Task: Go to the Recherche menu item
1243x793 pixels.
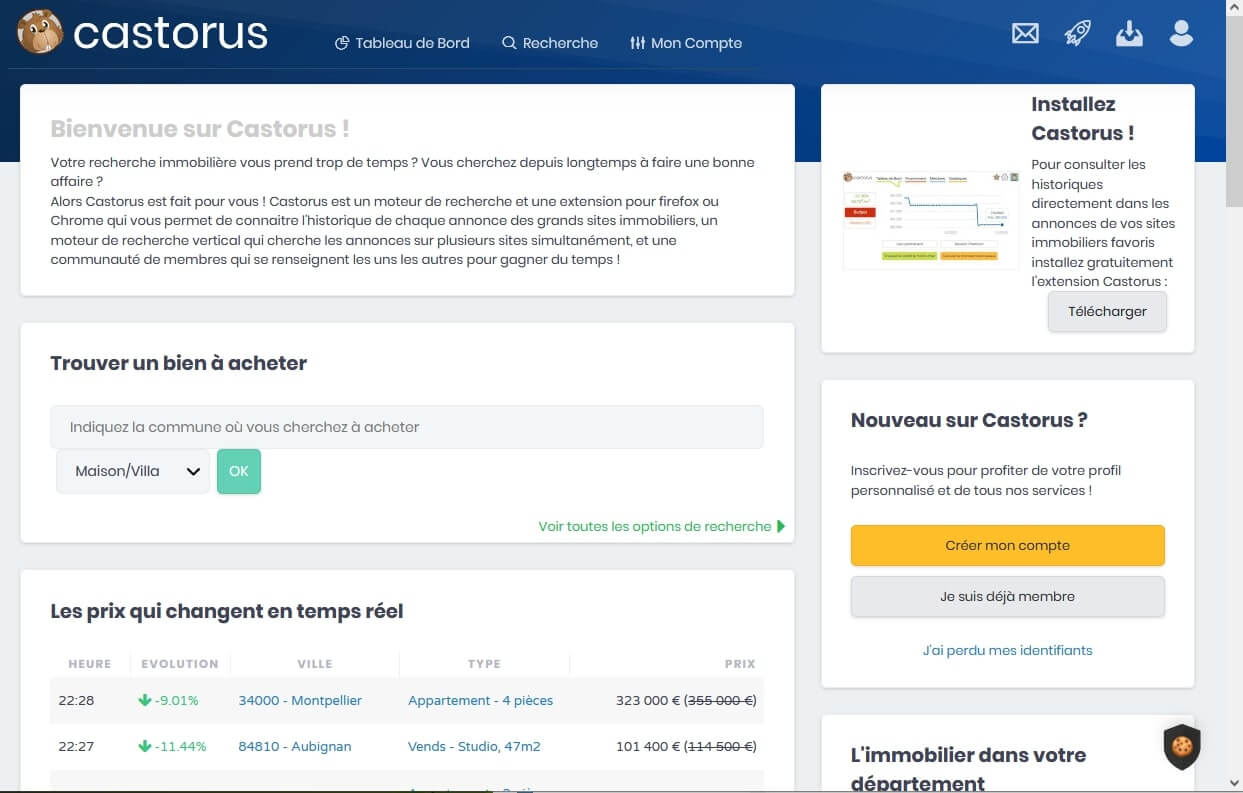Action: point(550,43)
